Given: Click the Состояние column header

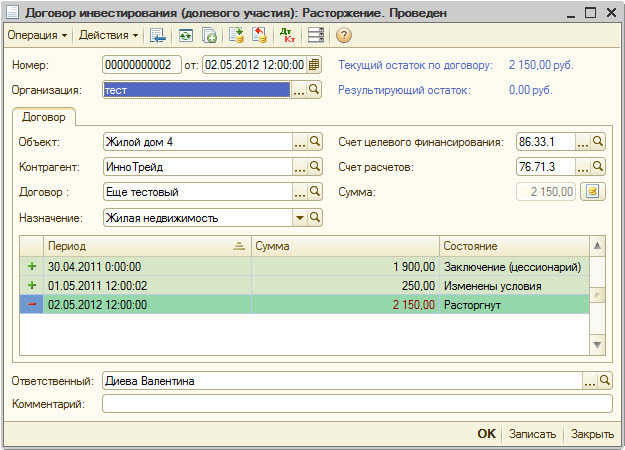Looking at the screenshot, I should [514, 246].
